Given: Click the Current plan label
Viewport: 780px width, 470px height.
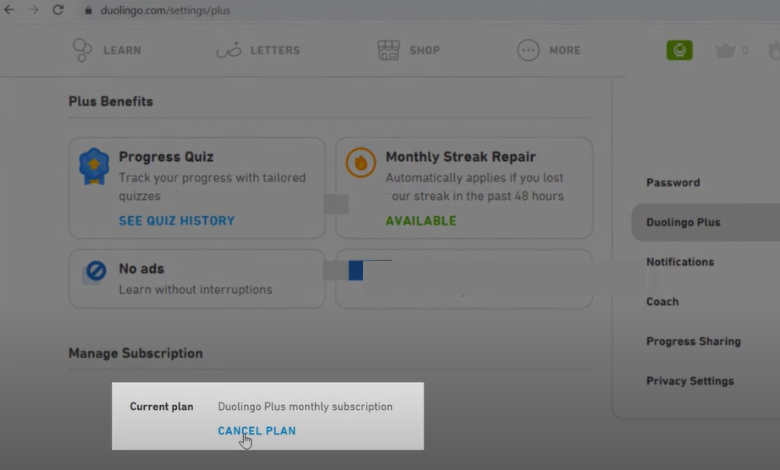Looking at the screenshot, I should (161, 406).
